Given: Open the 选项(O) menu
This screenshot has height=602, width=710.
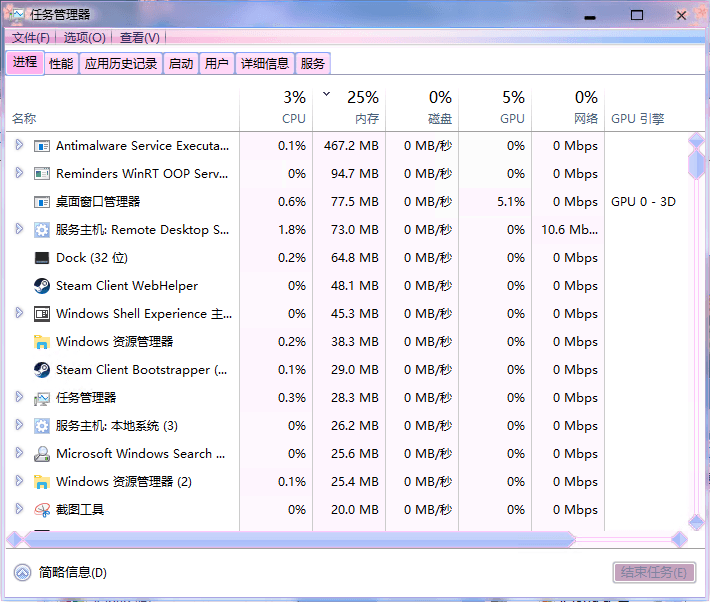Looking at the screenshot, I should click(84, 38).
